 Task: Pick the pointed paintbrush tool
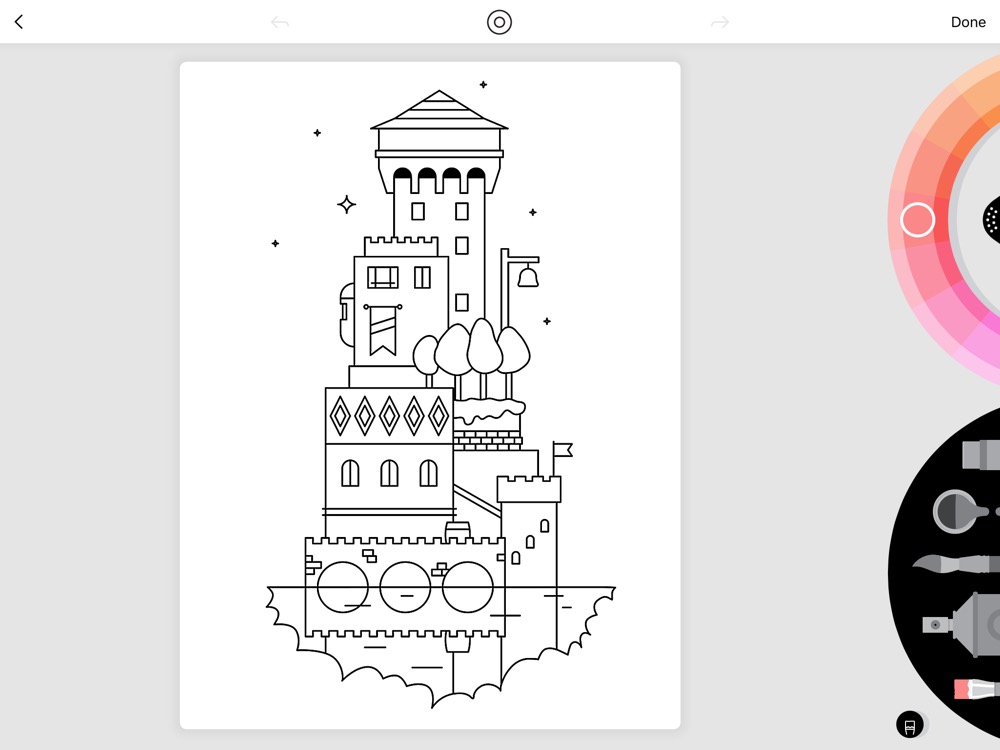pyautogui.click(x=955, y=565)
